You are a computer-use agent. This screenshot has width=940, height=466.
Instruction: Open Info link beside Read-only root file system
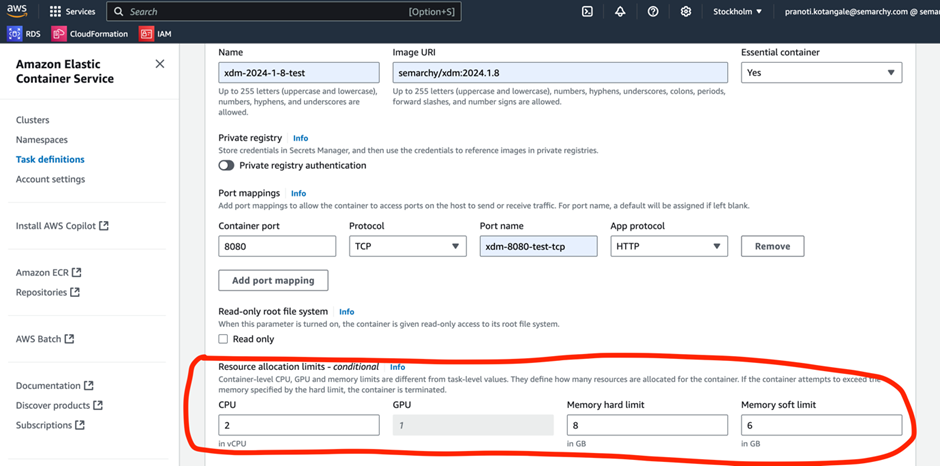(347, 312)
